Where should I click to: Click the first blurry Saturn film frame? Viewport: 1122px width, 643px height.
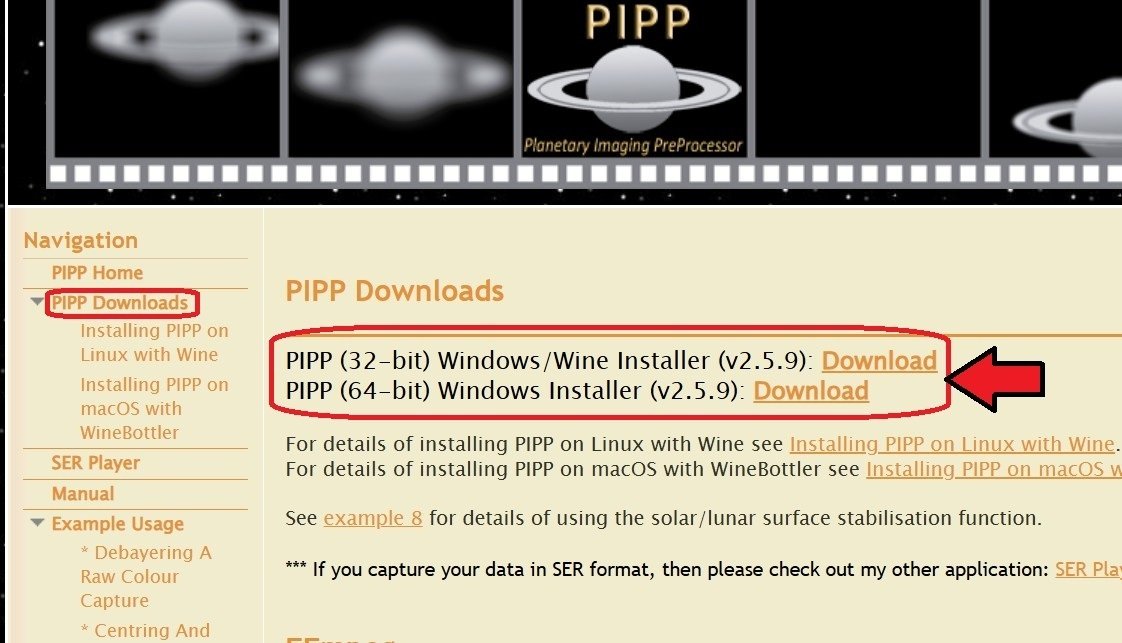point(167,78)
